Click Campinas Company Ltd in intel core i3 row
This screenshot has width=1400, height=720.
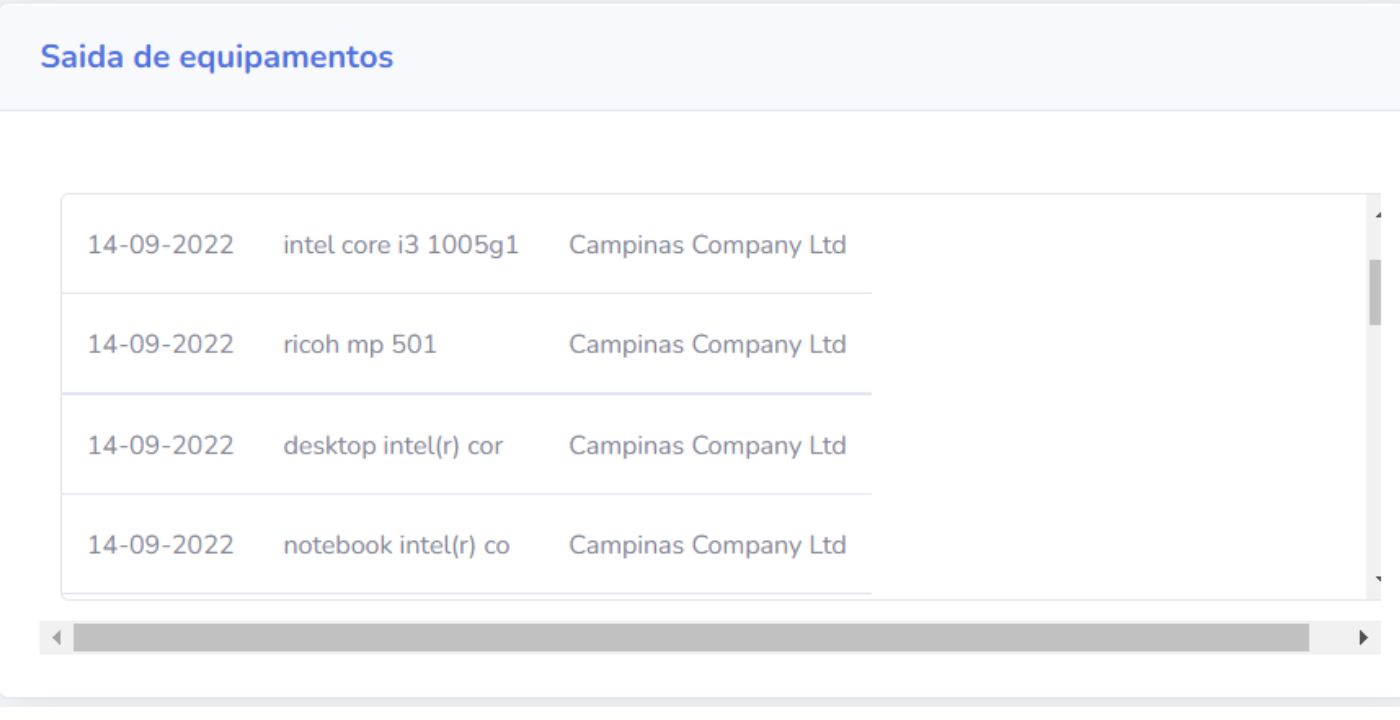pyautogui.click(x=707, y=245)
